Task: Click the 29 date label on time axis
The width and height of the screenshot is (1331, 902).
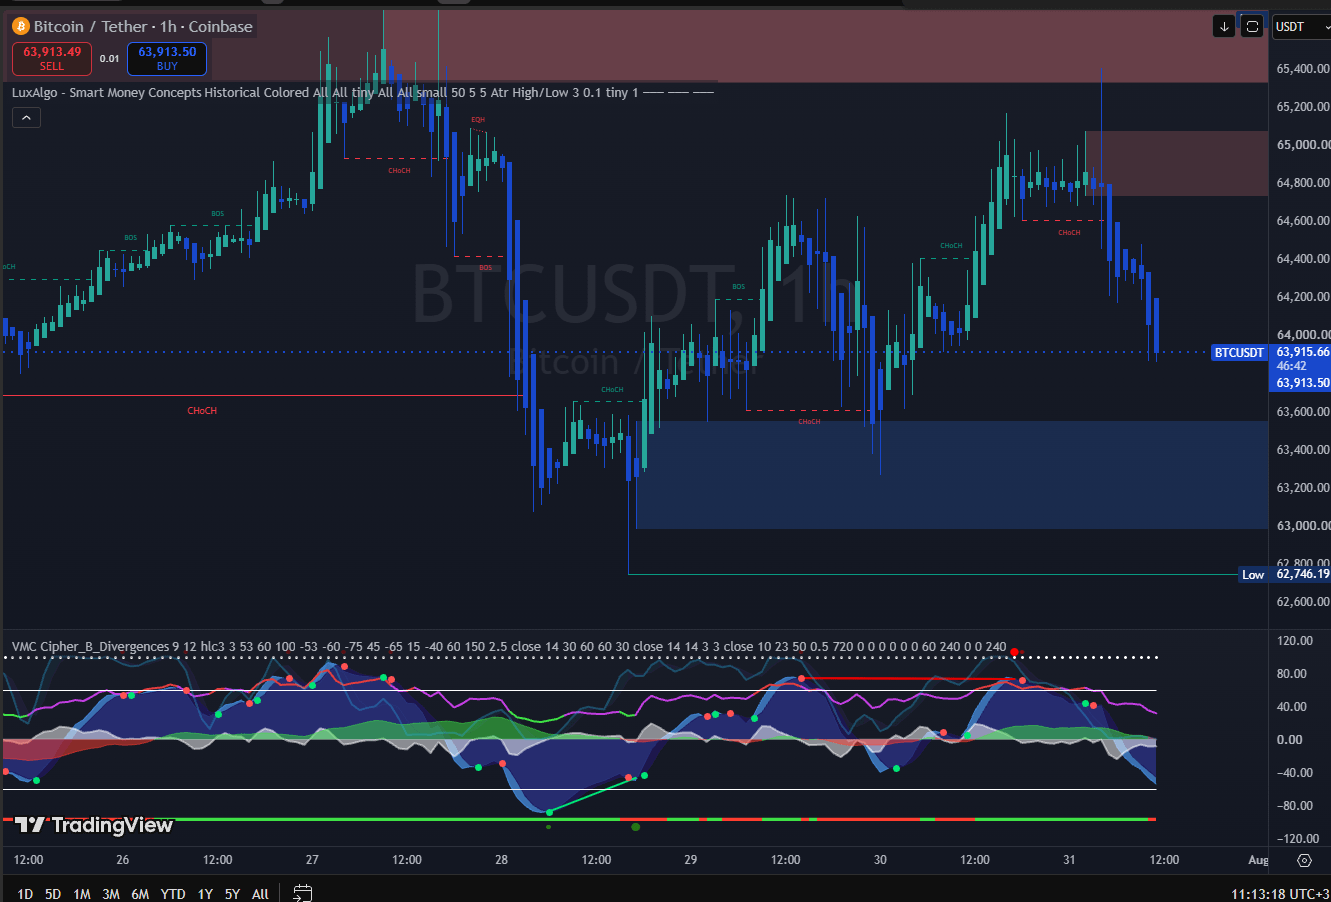Action: [x=691, y=860]
